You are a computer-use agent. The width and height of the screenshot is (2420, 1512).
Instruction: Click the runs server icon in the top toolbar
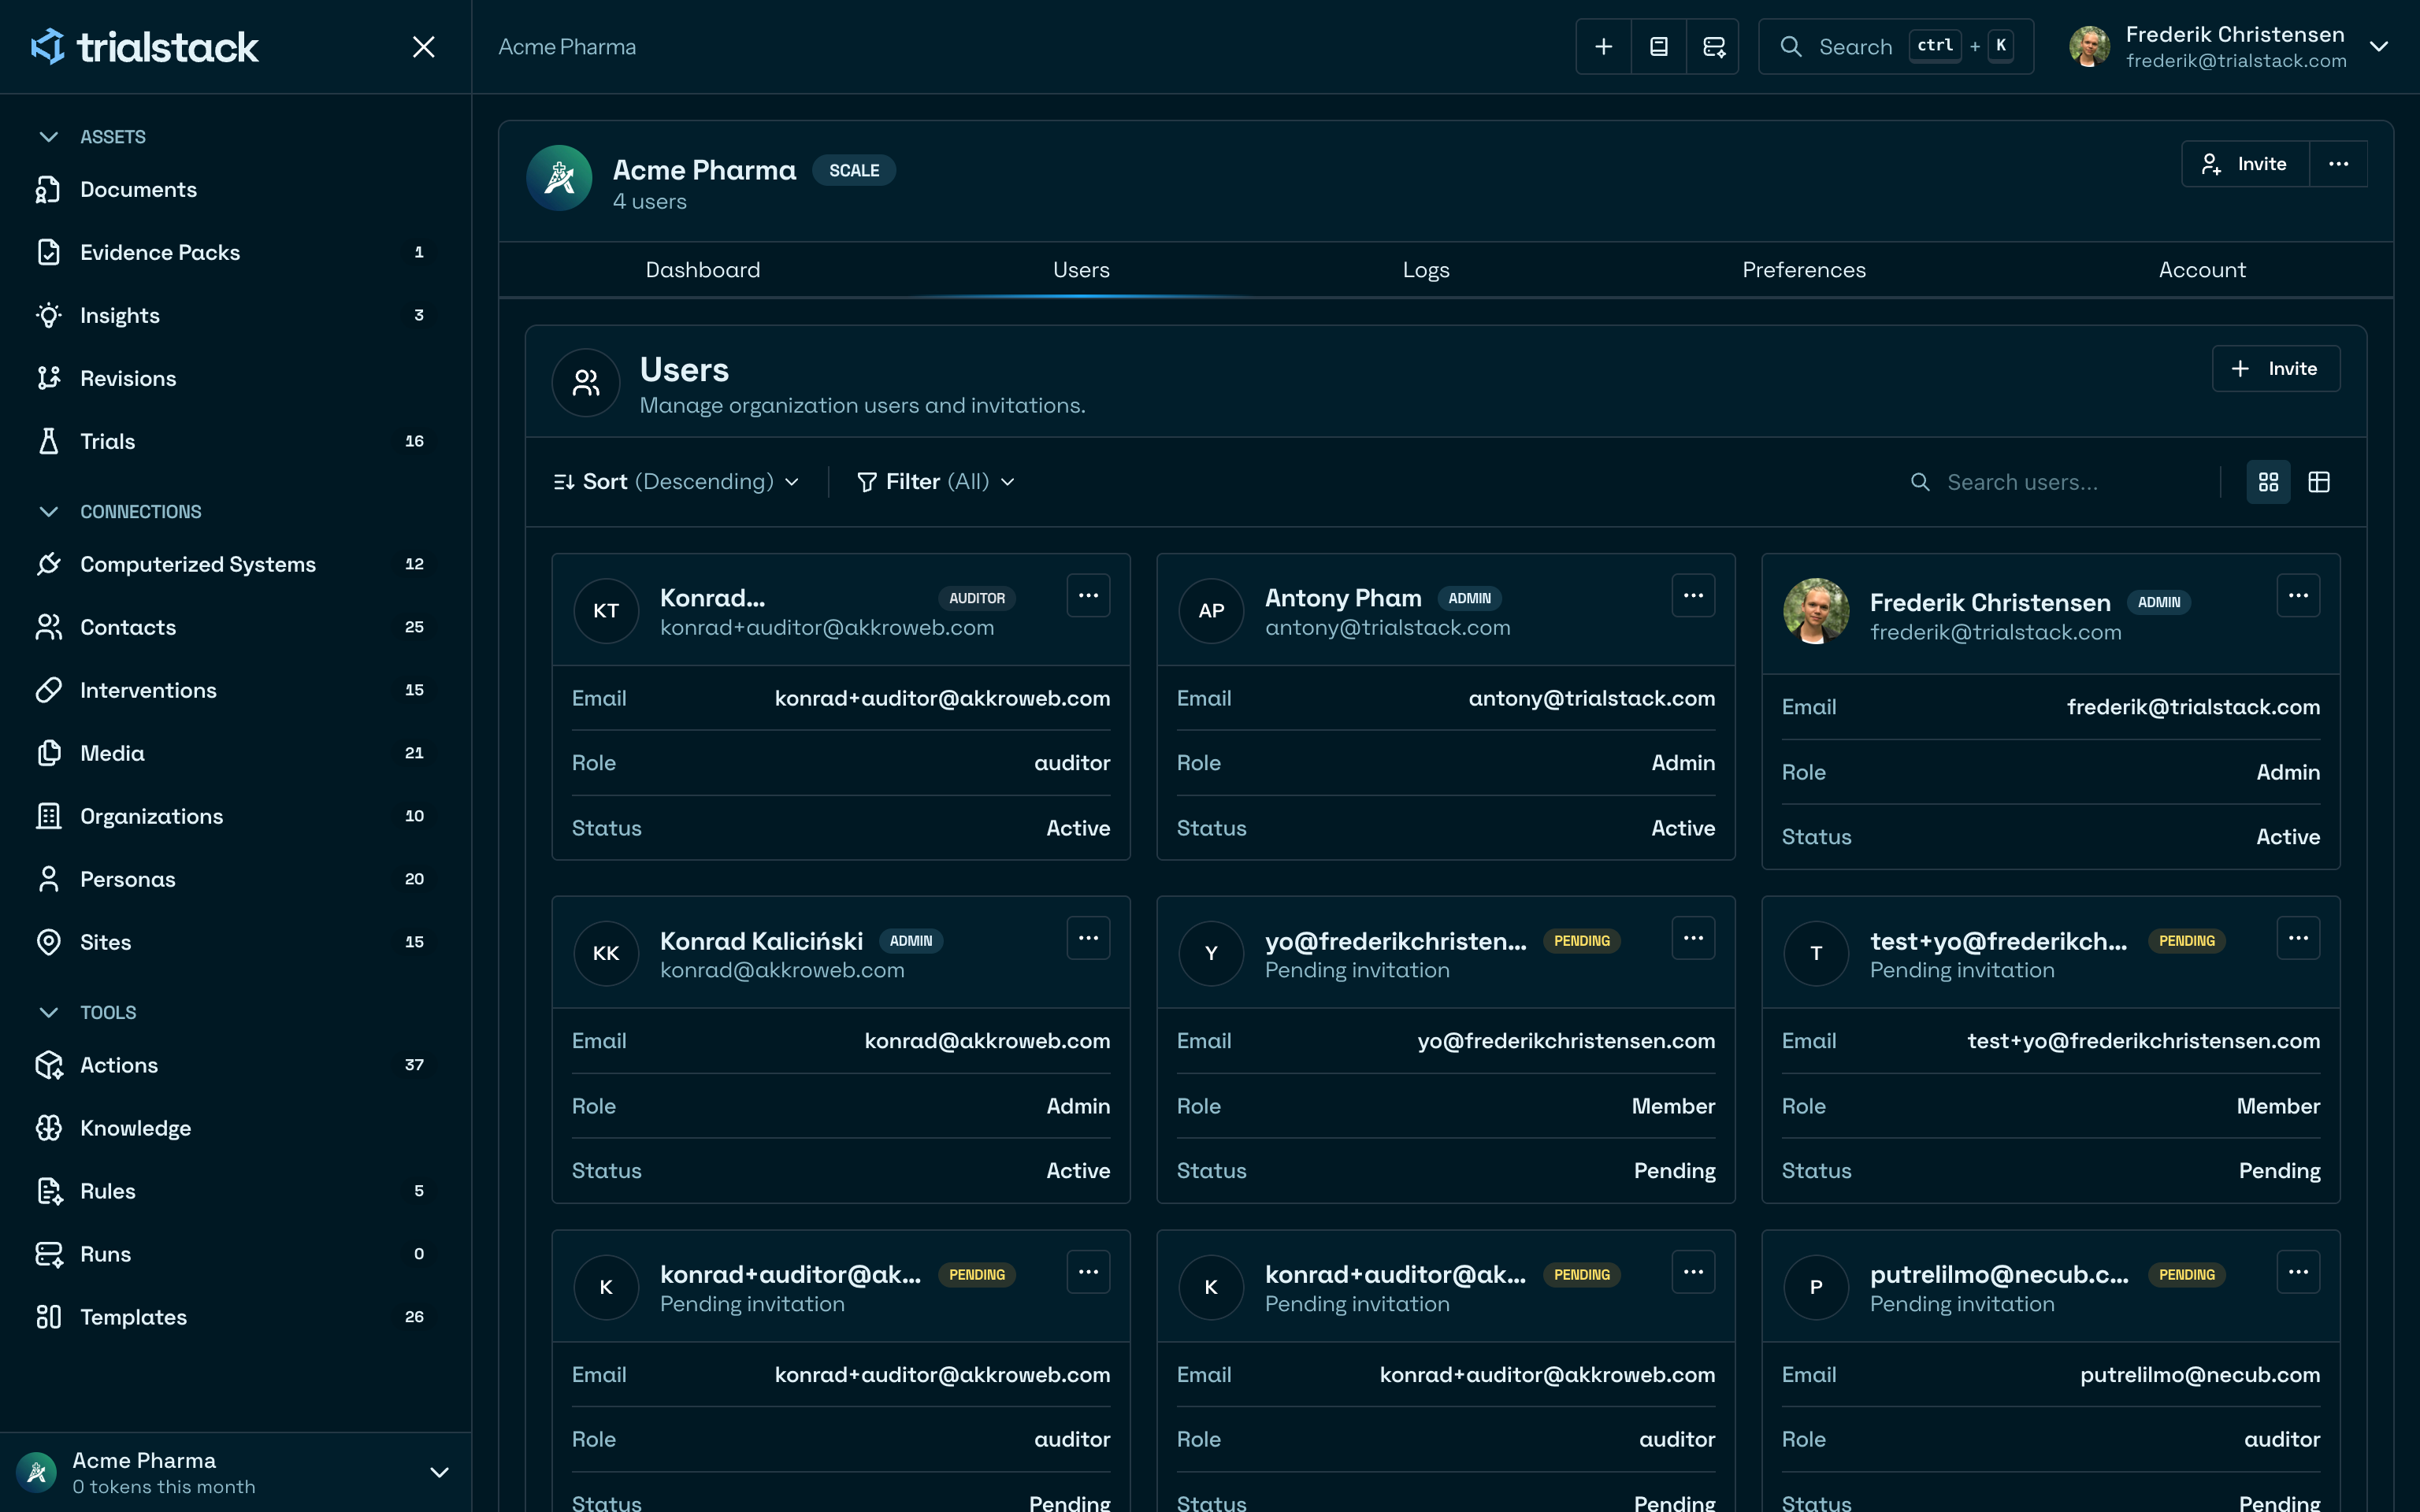1713,47
